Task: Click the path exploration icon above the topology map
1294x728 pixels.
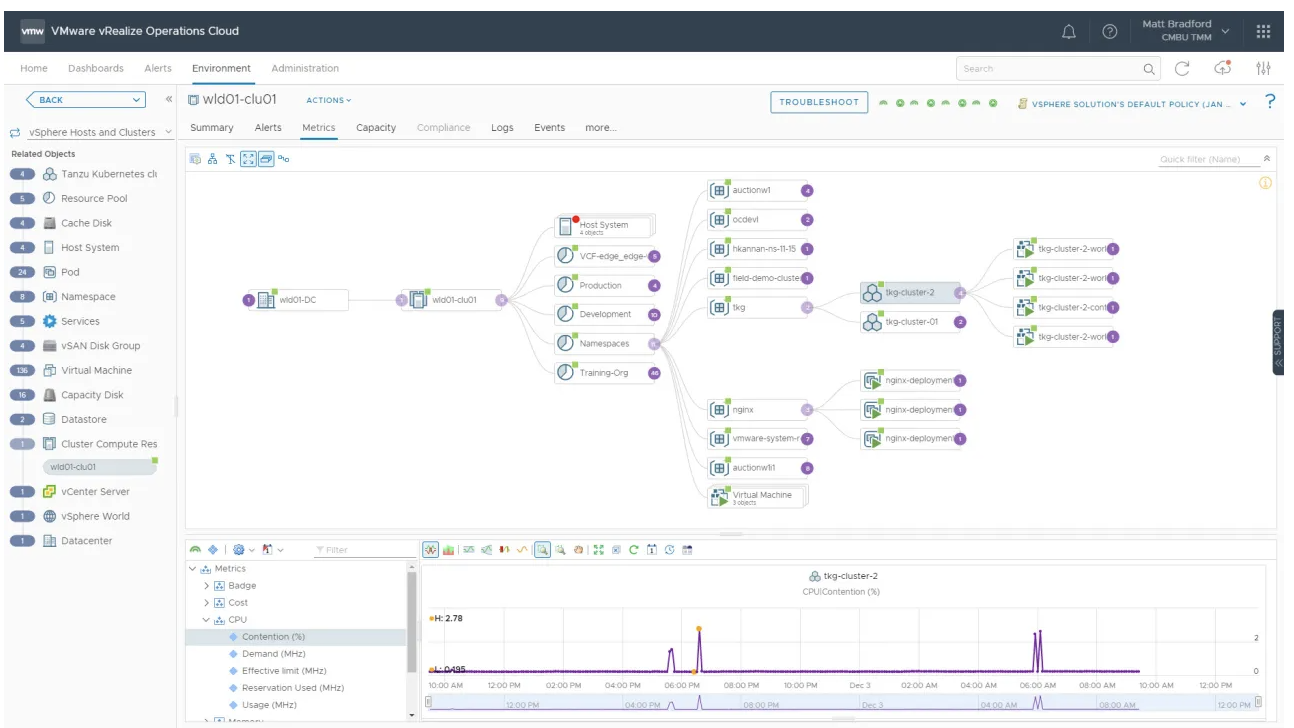Action: (284, 159)
